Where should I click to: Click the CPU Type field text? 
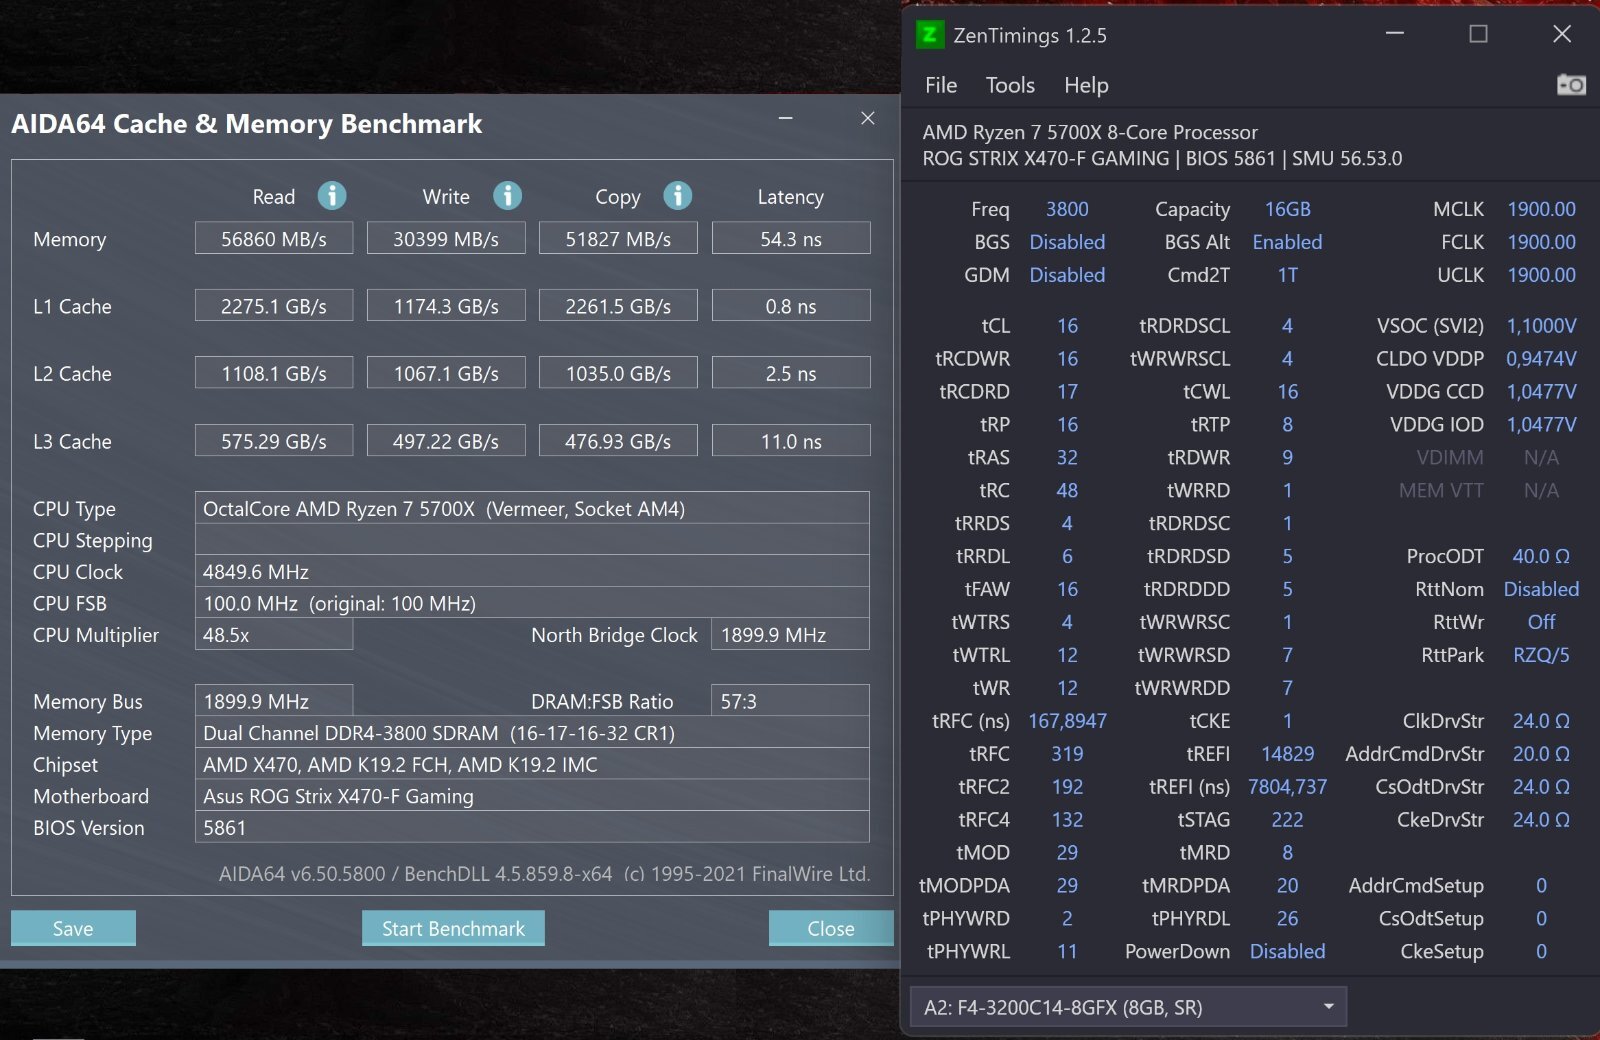tap(532, 508)
